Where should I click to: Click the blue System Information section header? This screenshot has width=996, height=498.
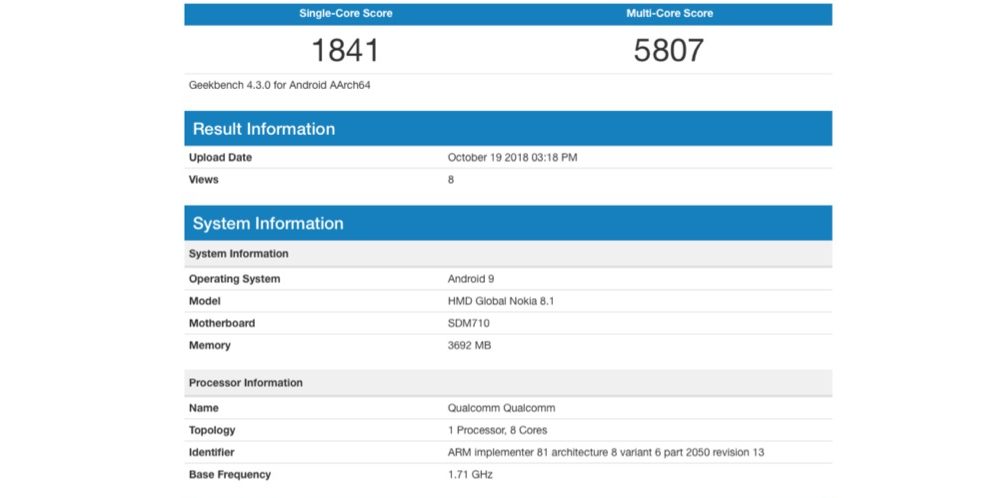point(508,223)
